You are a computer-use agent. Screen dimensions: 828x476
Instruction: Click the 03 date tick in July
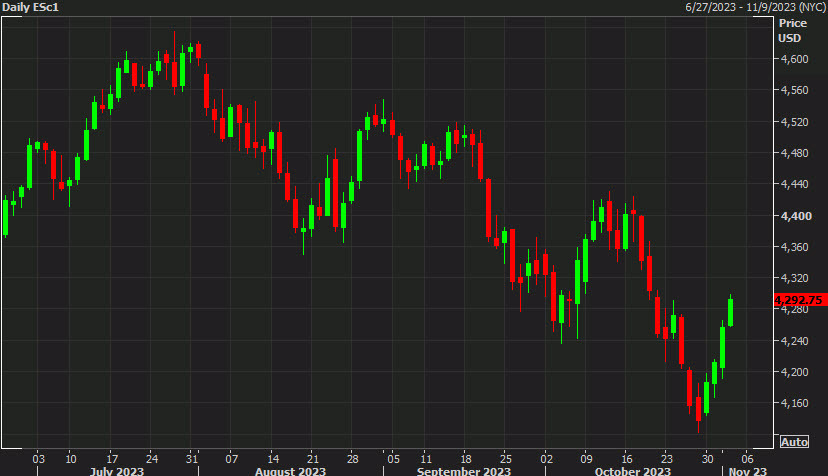39,459
